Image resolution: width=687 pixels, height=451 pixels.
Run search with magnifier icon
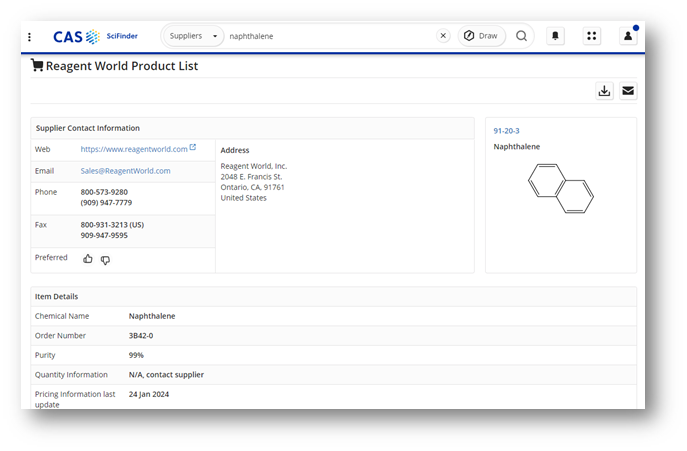point(521,36)
